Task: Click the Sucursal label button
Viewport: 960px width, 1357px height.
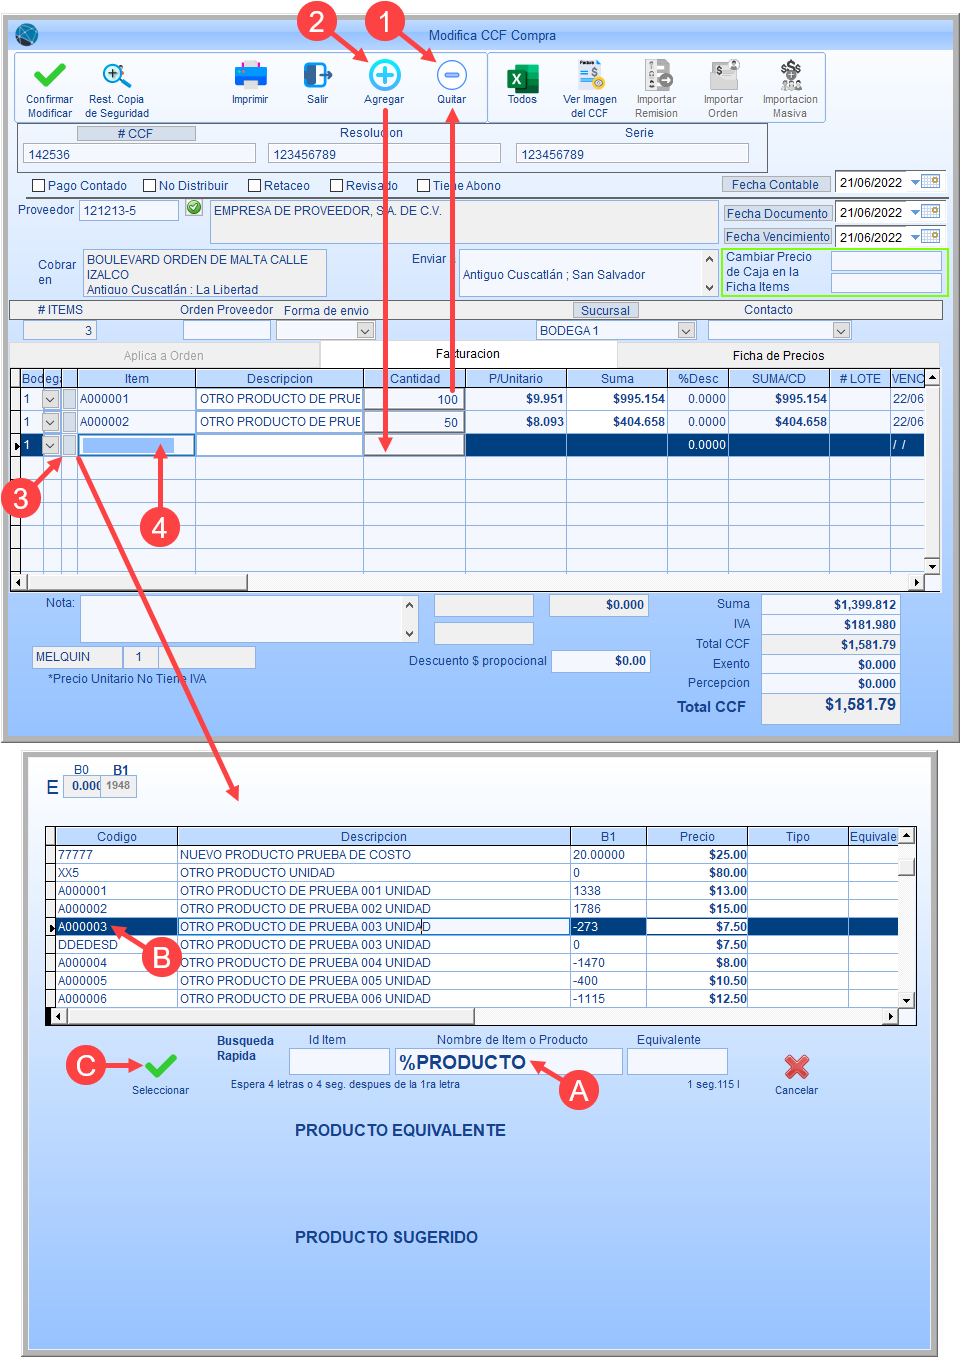Action: pos(606,311)
